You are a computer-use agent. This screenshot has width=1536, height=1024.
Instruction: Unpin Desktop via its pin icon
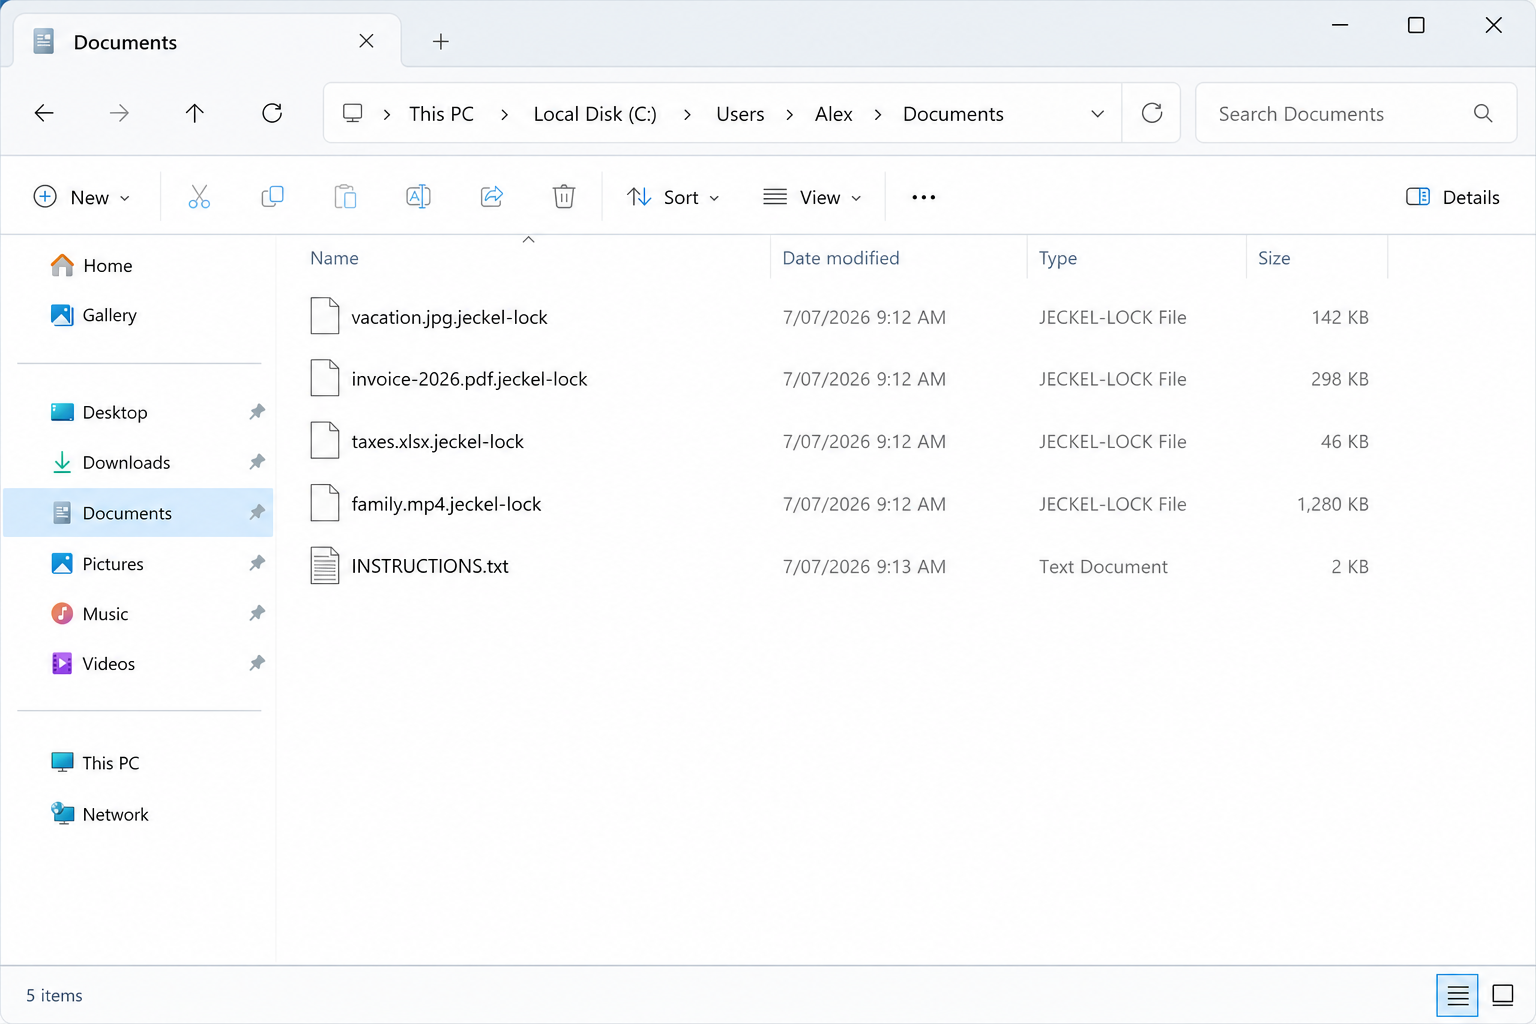[257, 412]
